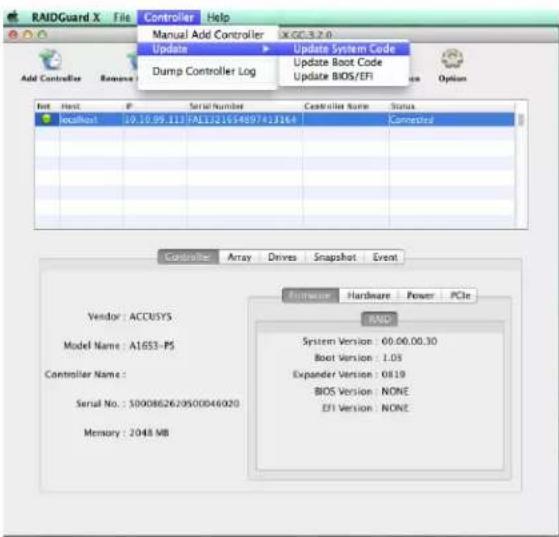Click EFI Version value NONE
The height and width of the screenshot is (537, 559).
coord(395,408)
